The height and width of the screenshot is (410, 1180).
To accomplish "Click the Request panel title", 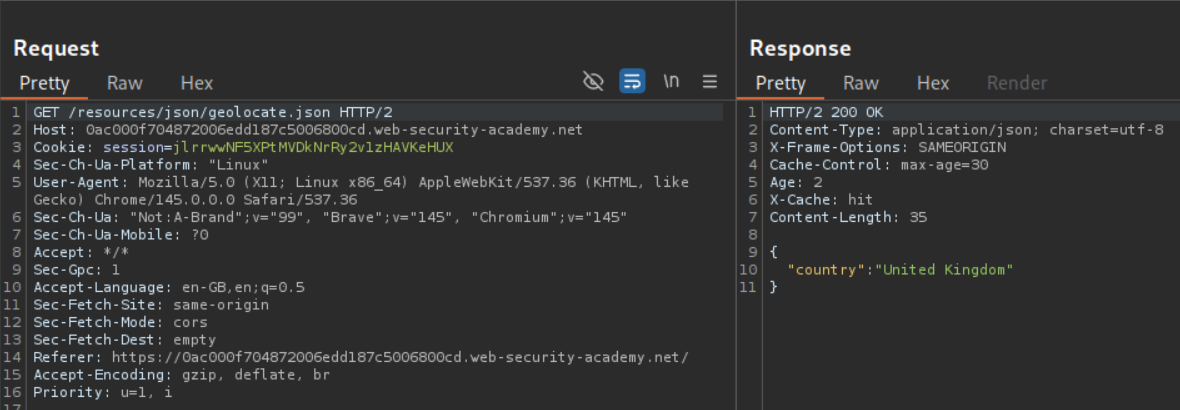I will click(56, 48).
